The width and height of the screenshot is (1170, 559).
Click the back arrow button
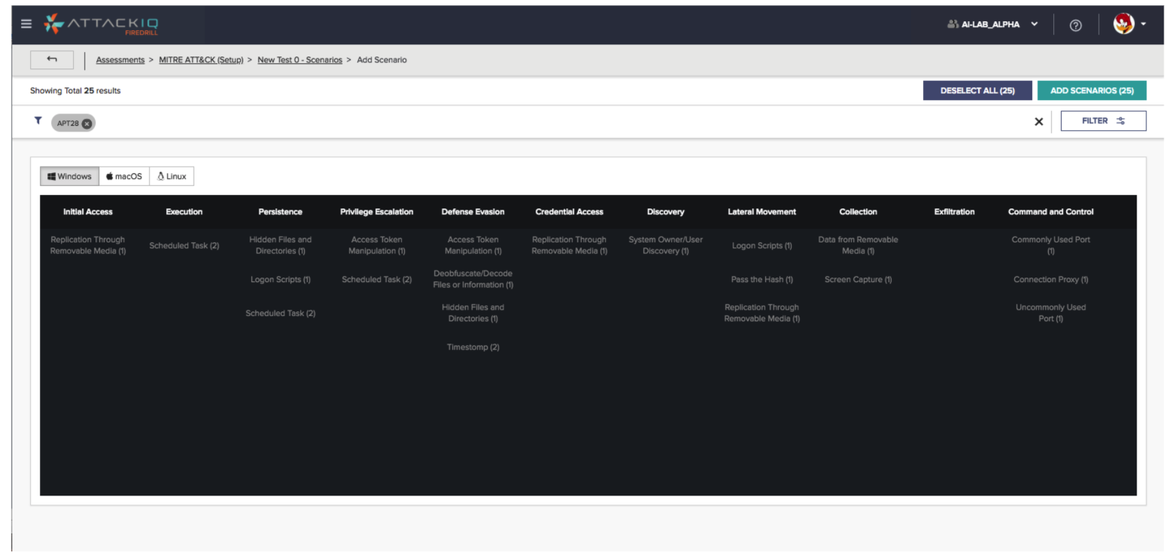(52, 60)
